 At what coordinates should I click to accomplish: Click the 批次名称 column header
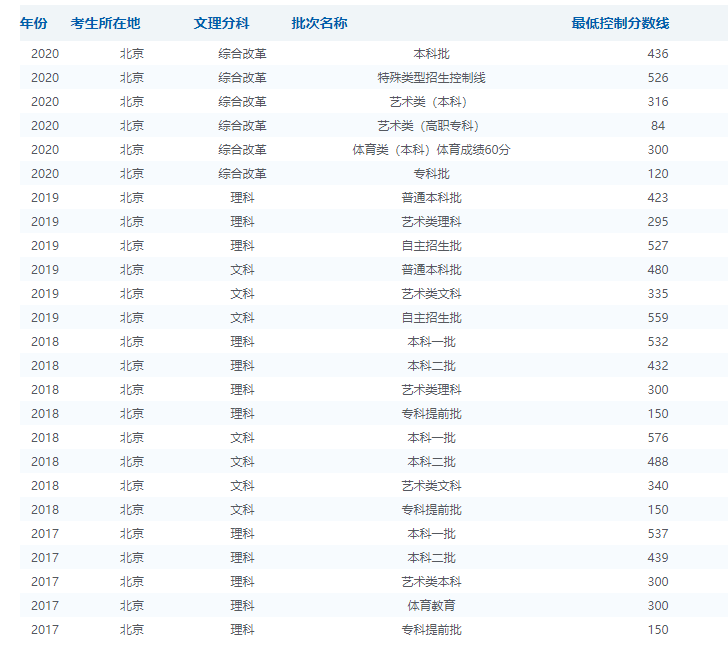(319, 23)
